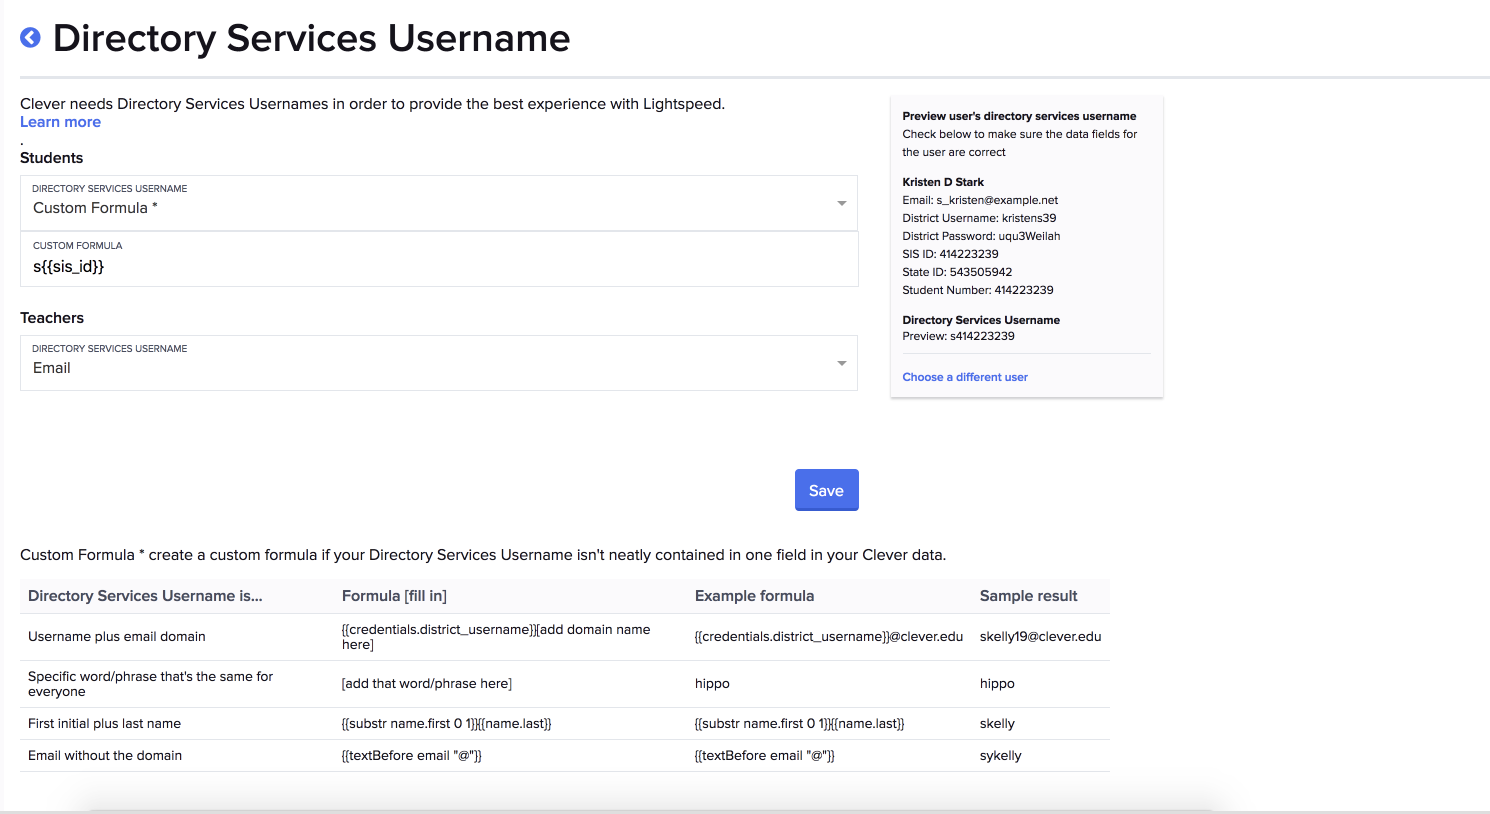Open the Learn more link
Image resolution: width=1490 pixels, height=814 pixels.
click(60, 122)
